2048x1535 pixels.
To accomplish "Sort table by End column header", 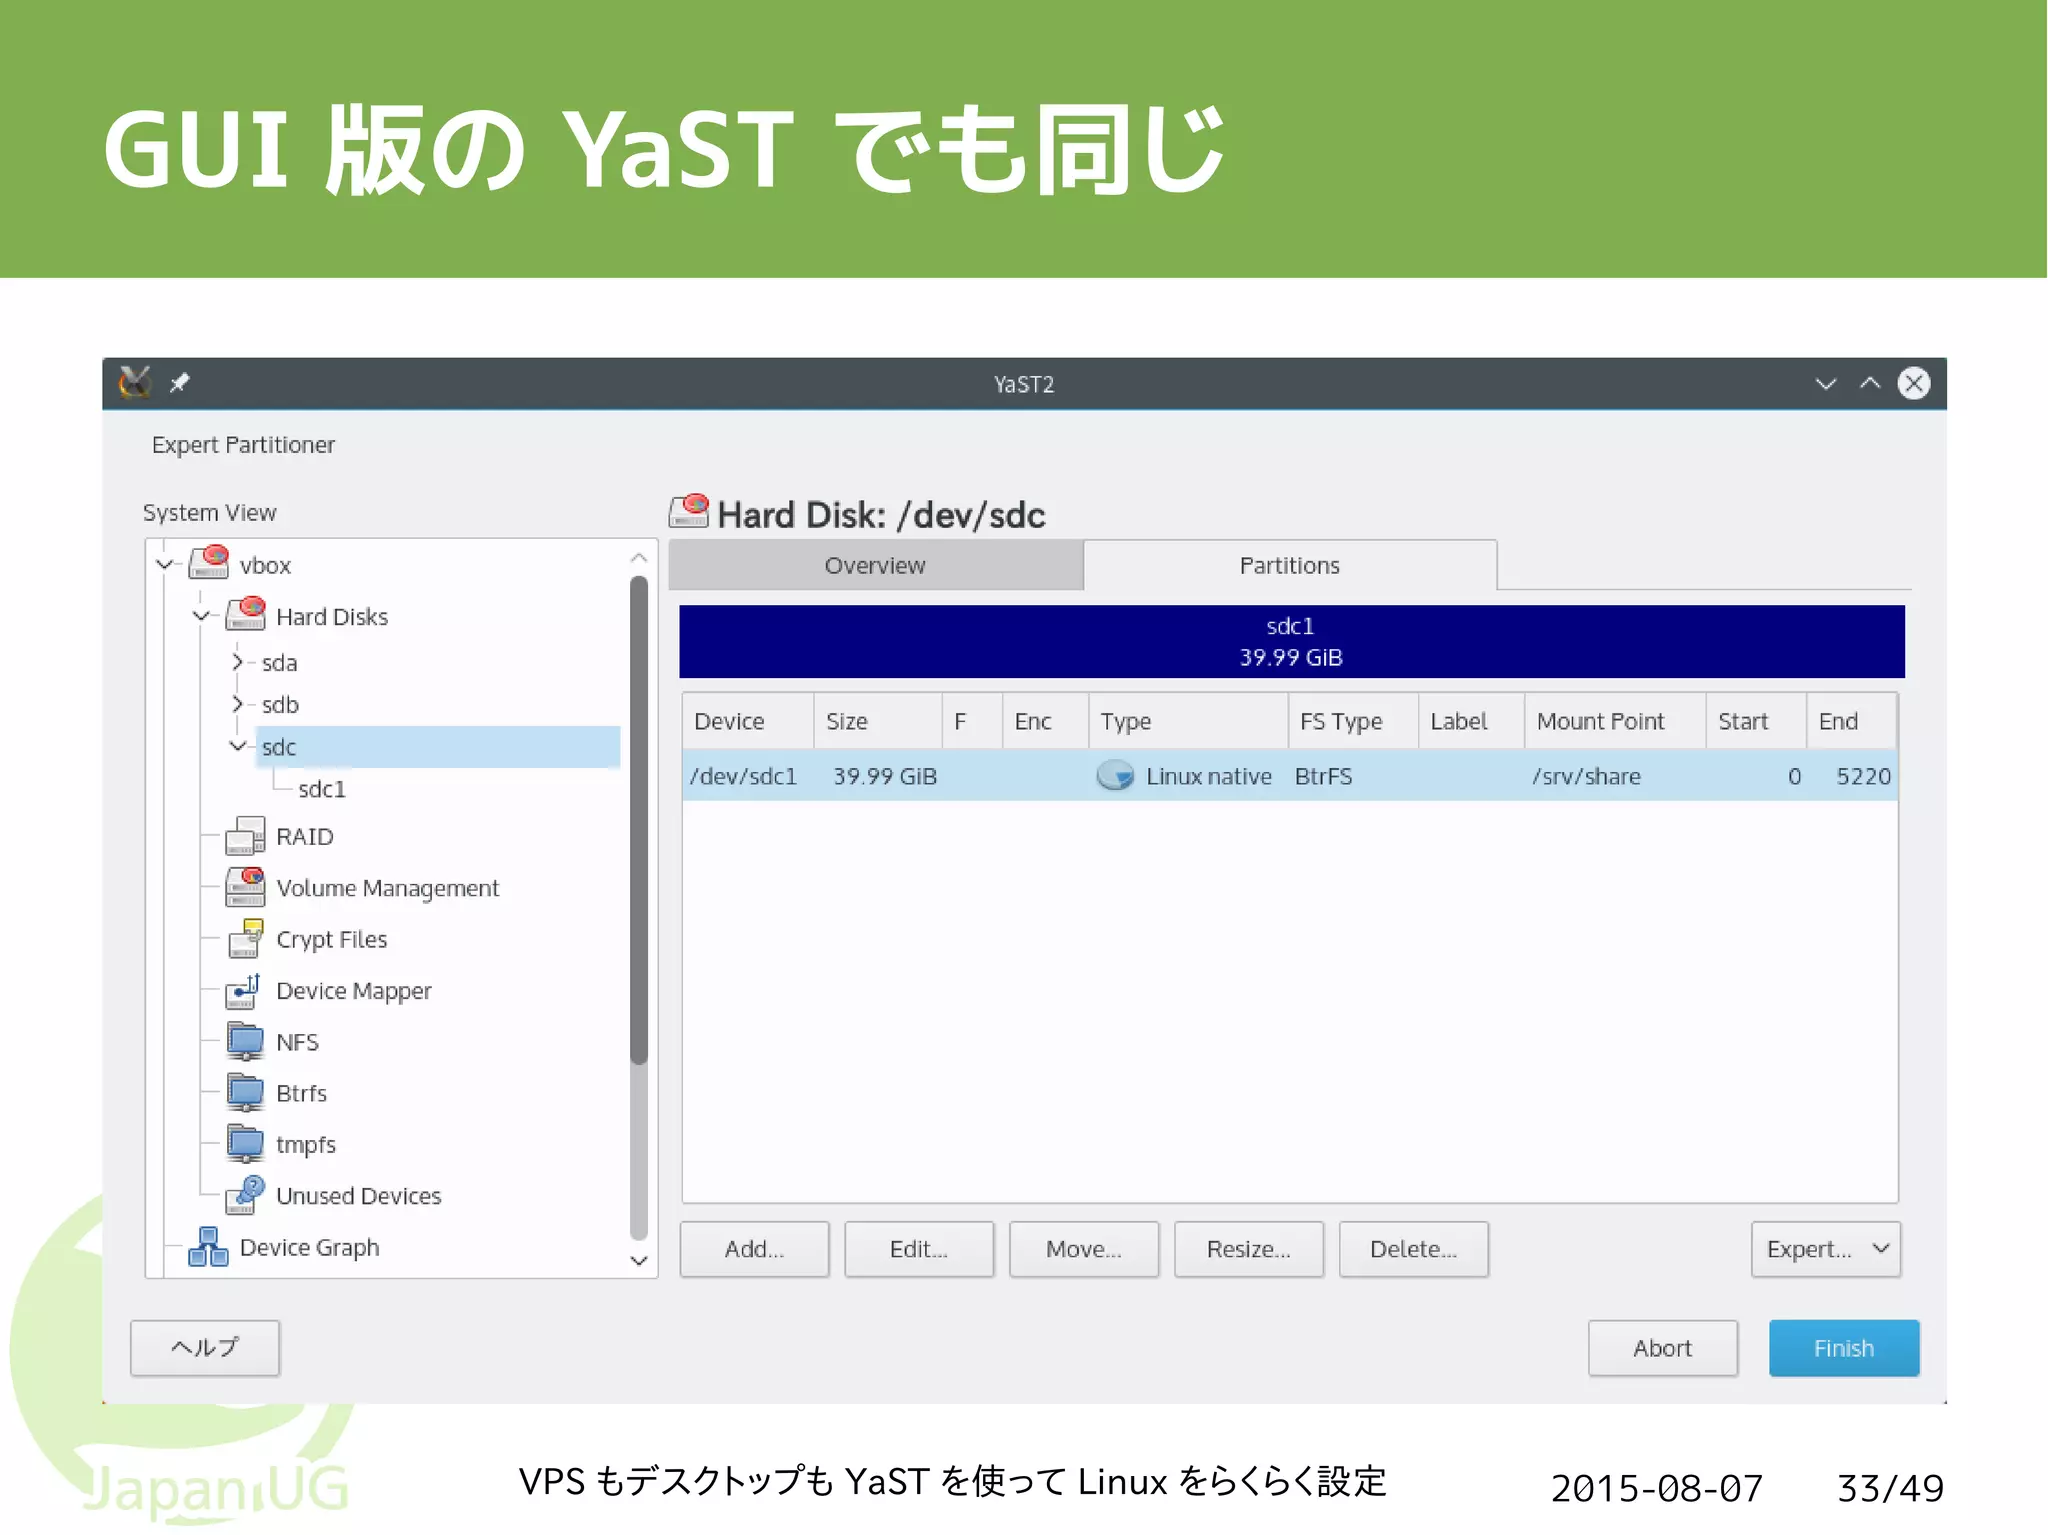I will [x=1851, y=721].
